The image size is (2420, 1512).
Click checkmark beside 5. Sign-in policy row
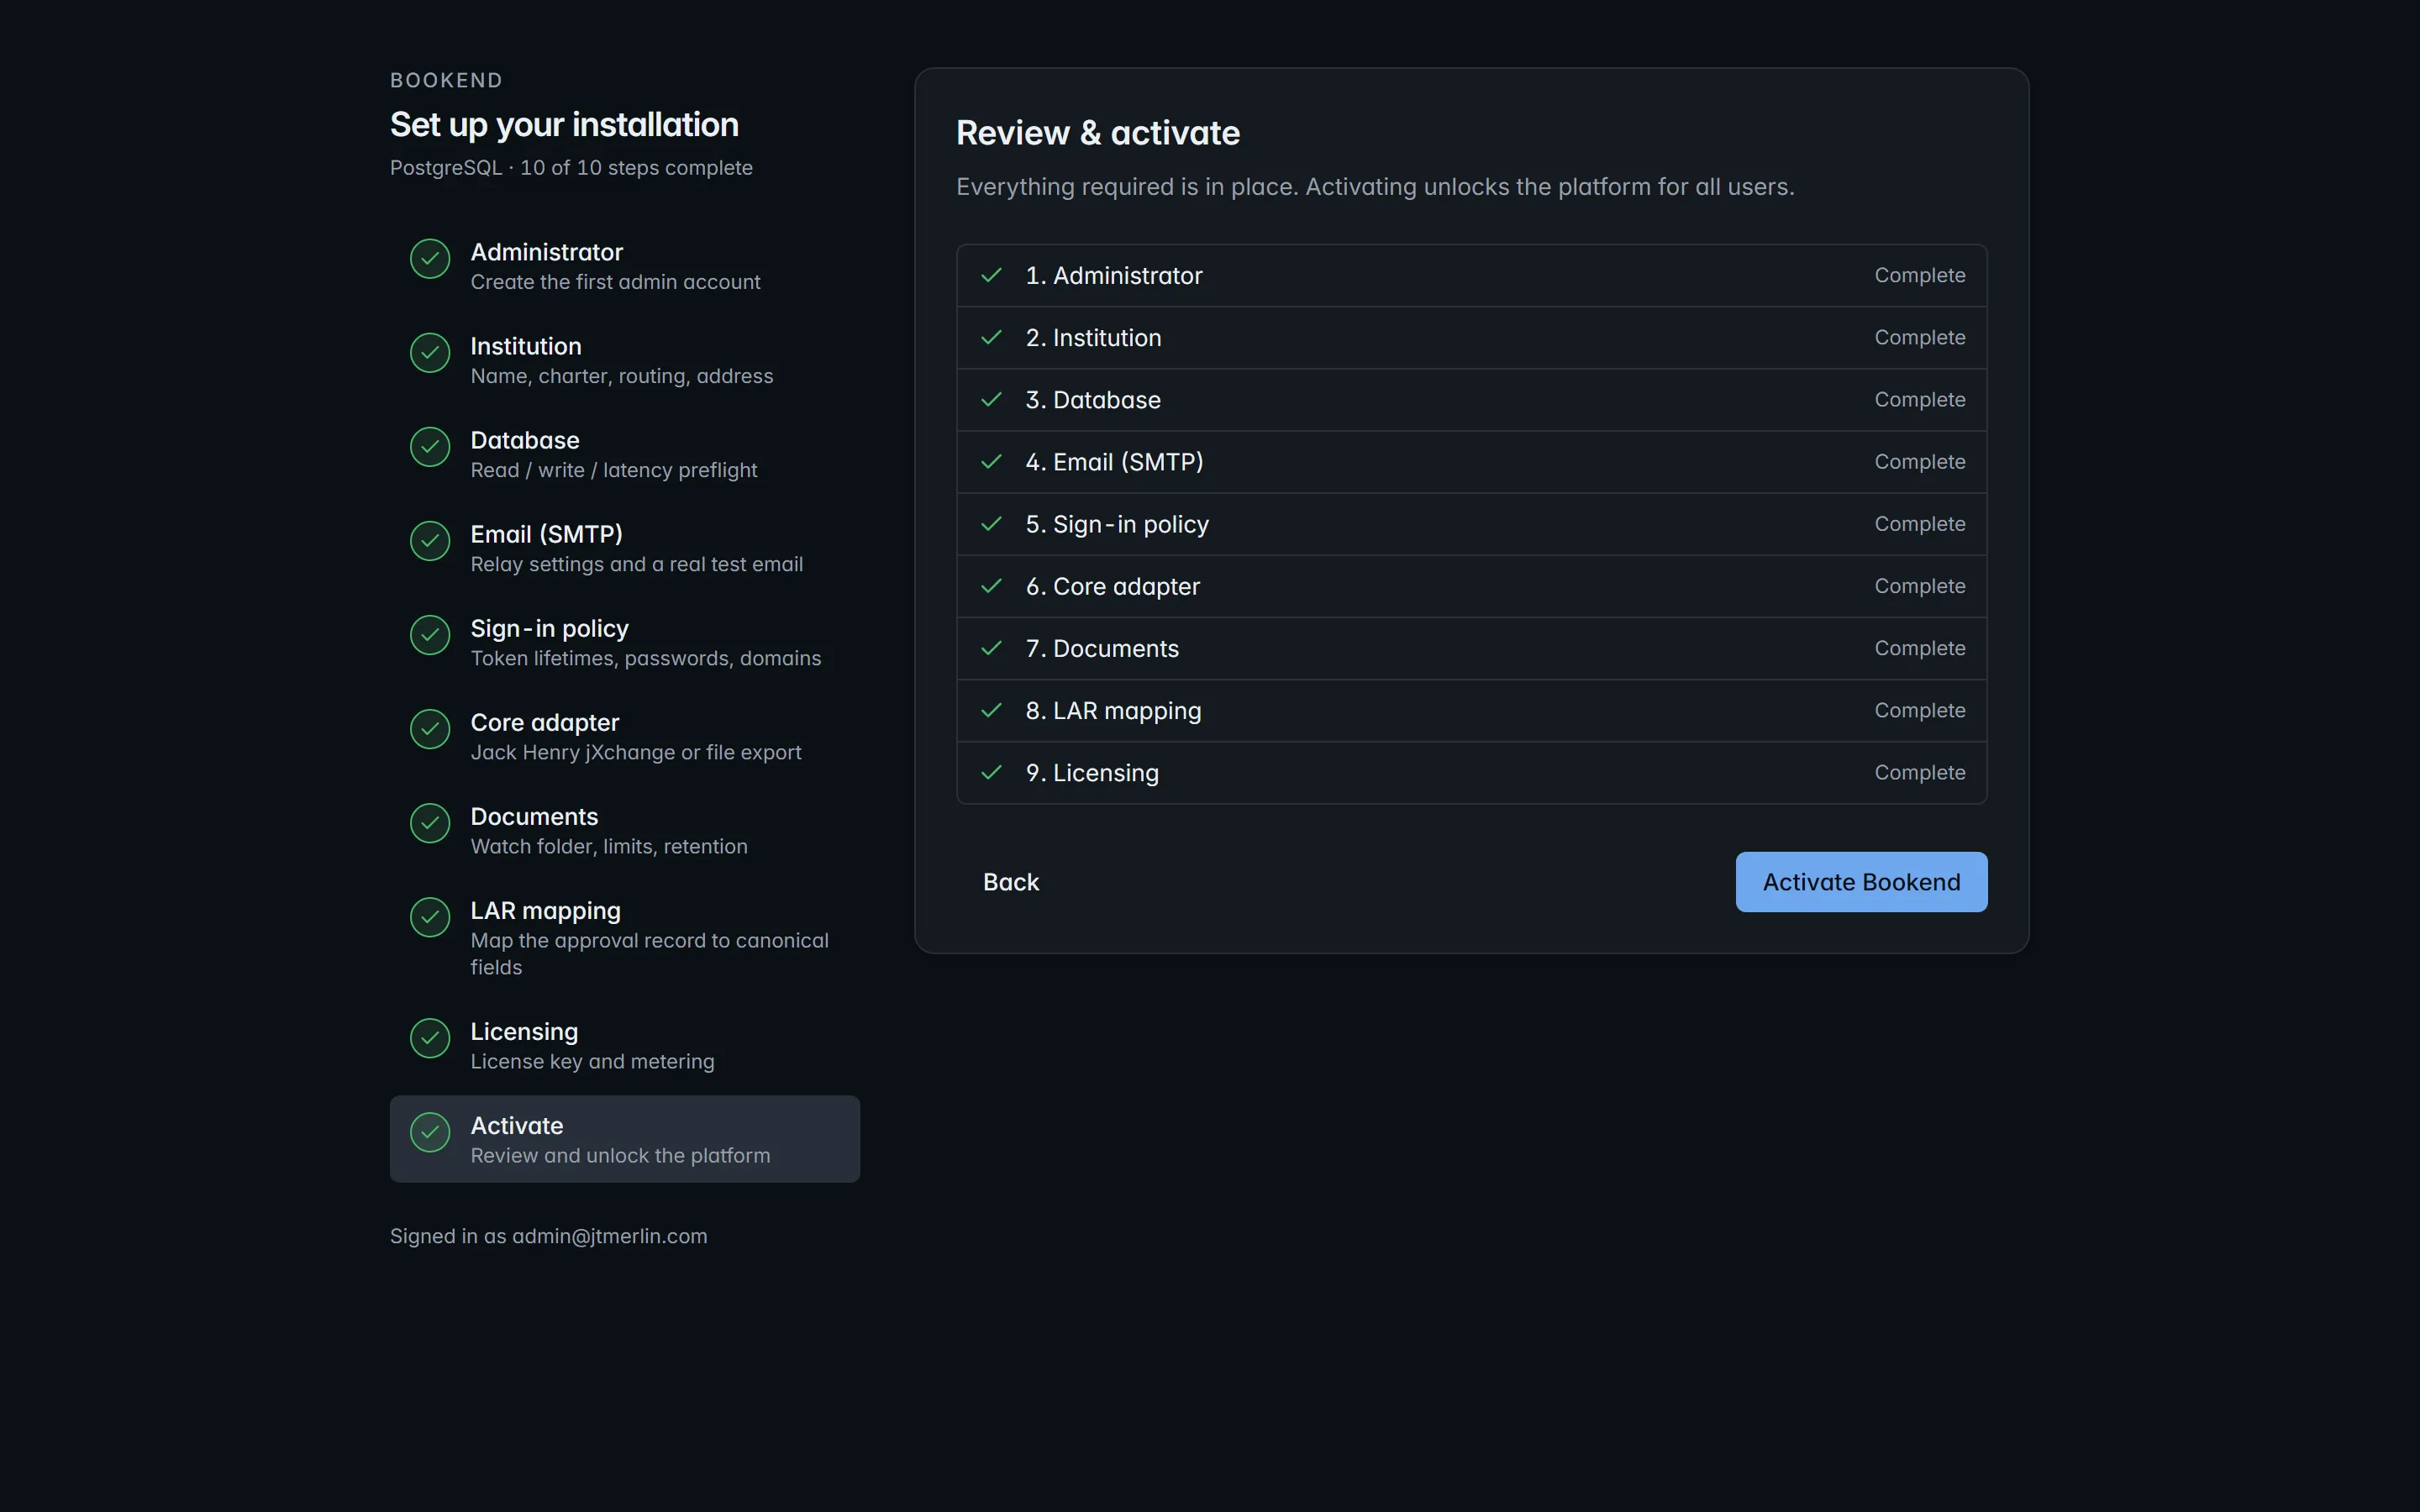[x=991, y=523]
